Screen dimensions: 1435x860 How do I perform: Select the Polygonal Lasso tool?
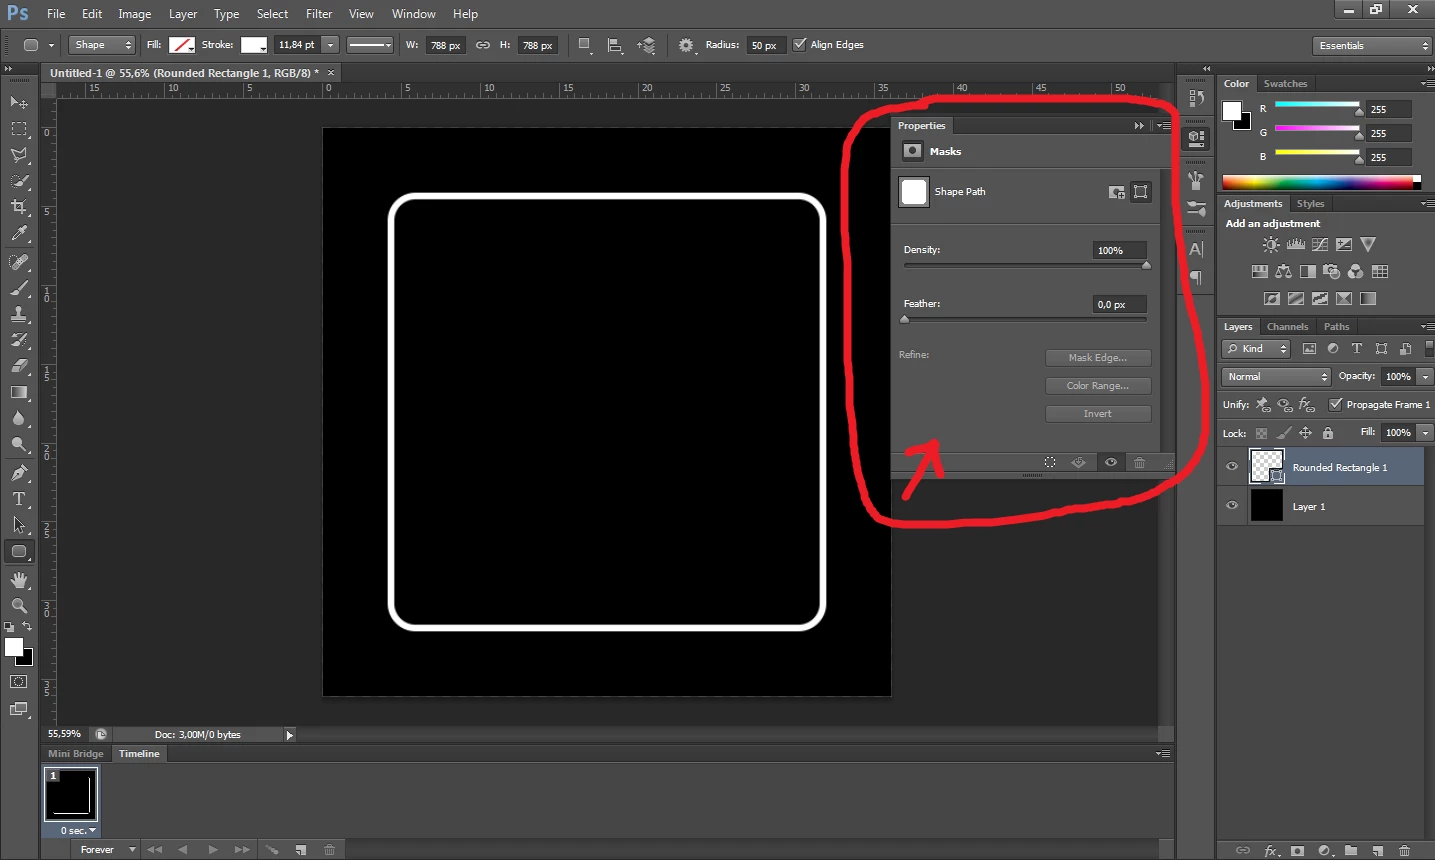click(x=19, y=155)
